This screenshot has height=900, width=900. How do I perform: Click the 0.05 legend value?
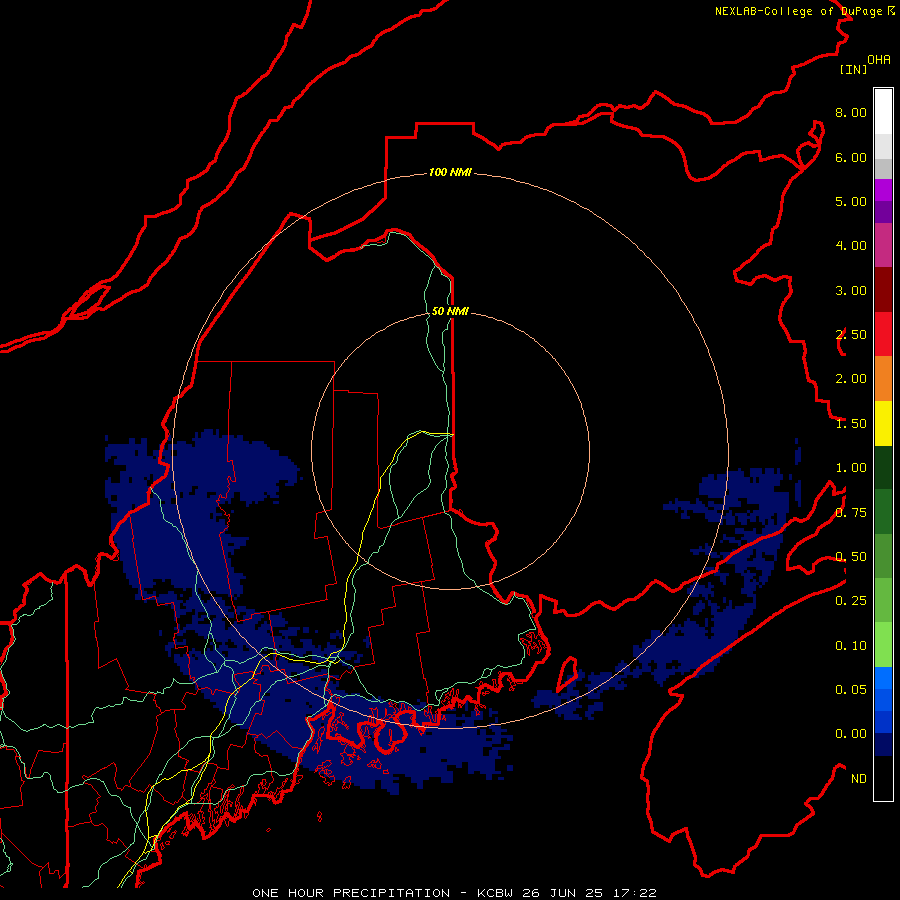pos(851,690)
